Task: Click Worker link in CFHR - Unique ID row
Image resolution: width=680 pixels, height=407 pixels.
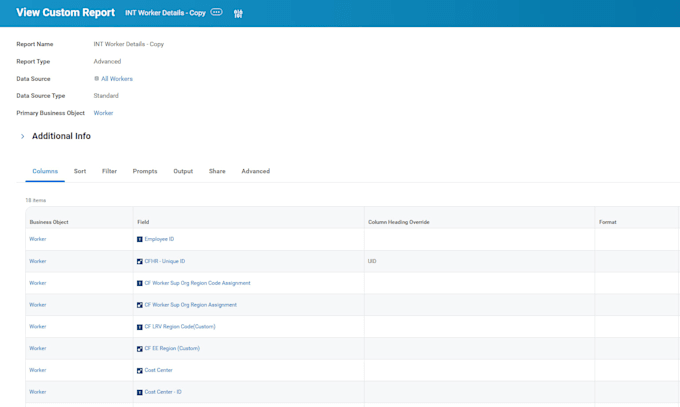Action: [38, 261]
